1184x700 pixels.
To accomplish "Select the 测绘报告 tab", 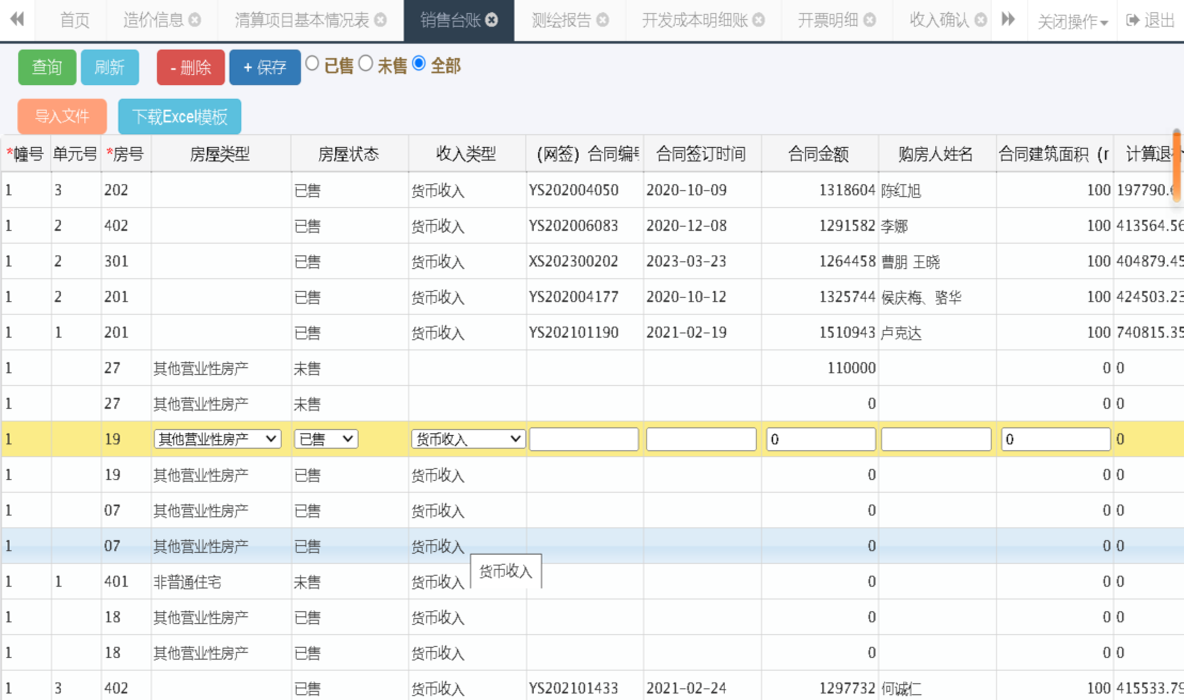I will coord(561,20).
